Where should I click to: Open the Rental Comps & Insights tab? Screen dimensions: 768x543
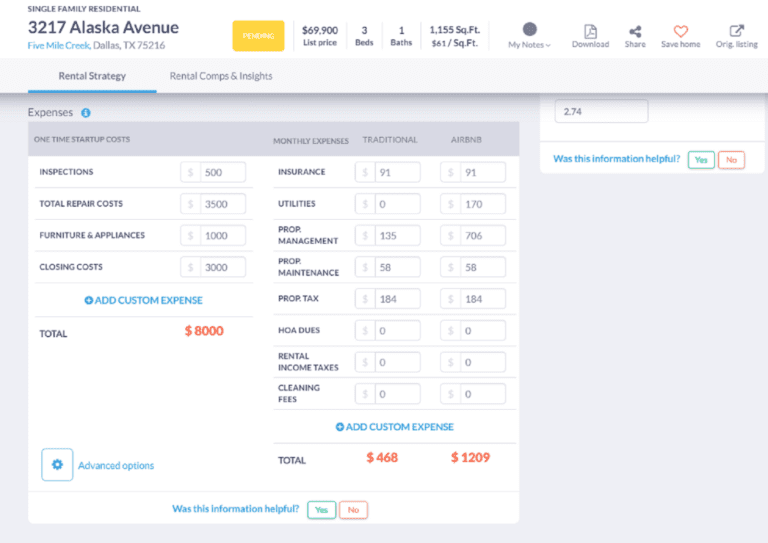pyautogui.click(x=221, y=76)
